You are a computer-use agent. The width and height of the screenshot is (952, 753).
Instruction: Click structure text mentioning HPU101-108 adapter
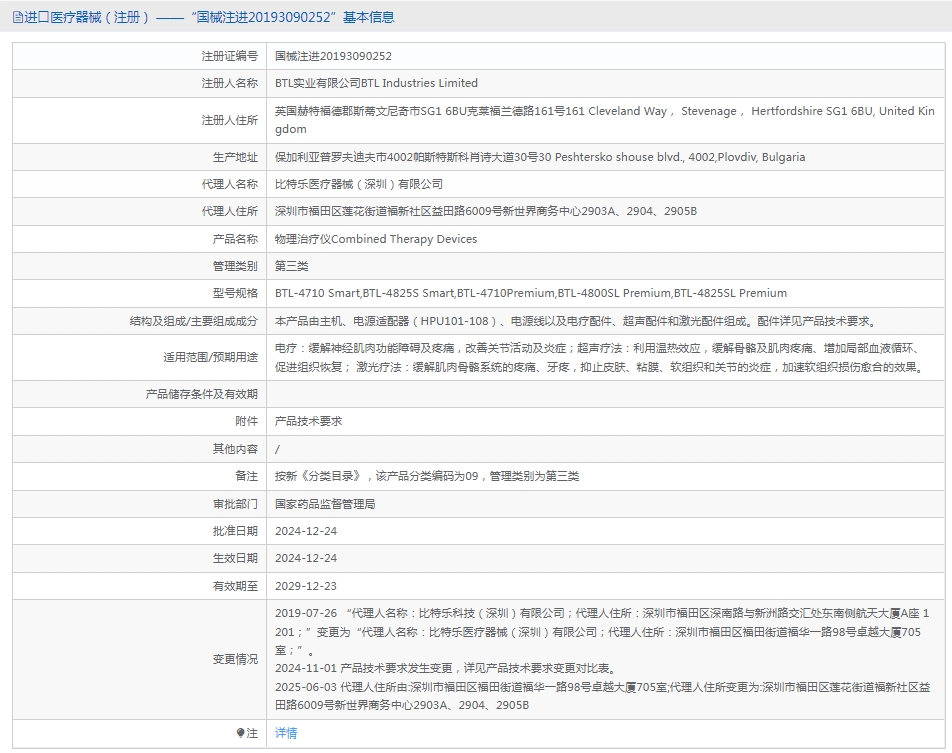[x=576, y=321]
